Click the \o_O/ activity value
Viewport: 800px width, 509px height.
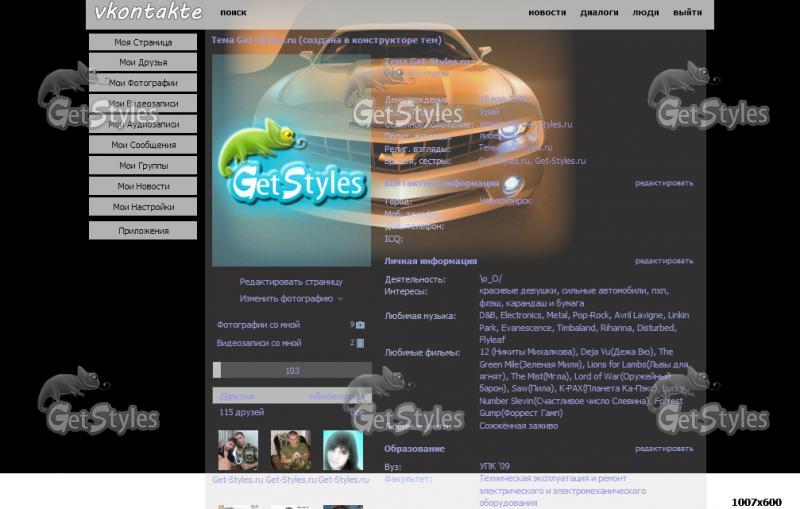coord(490,278)
